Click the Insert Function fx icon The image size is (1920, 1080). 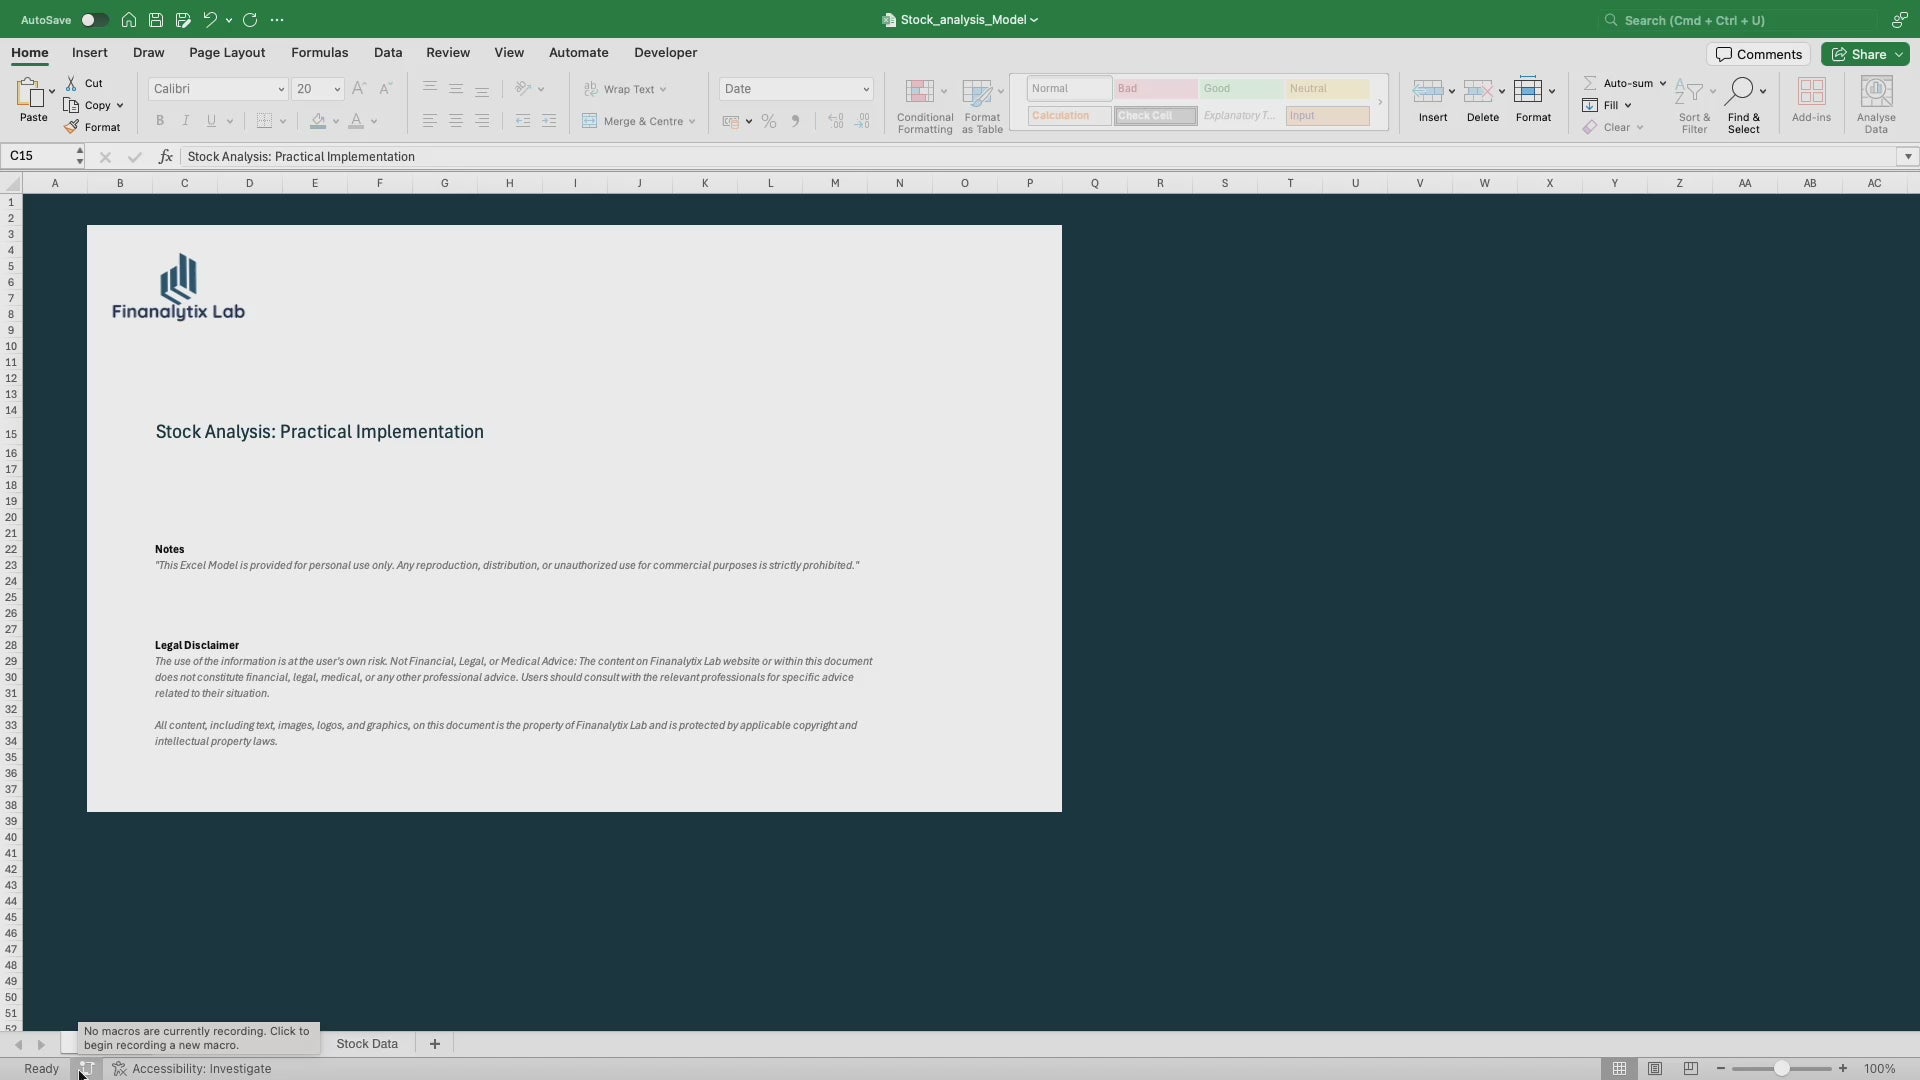point(166,156)
